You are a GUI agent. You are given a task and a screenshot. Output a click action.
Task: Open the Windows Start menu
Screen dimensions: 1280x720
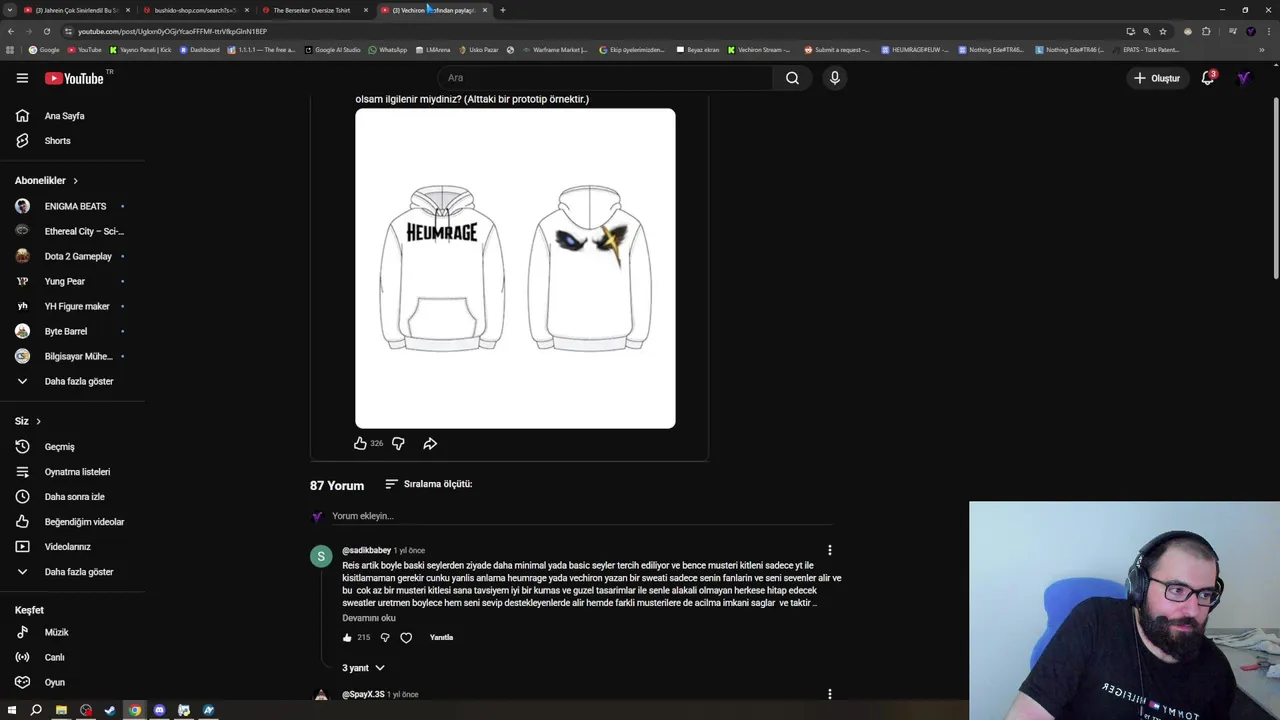point(12,710)
